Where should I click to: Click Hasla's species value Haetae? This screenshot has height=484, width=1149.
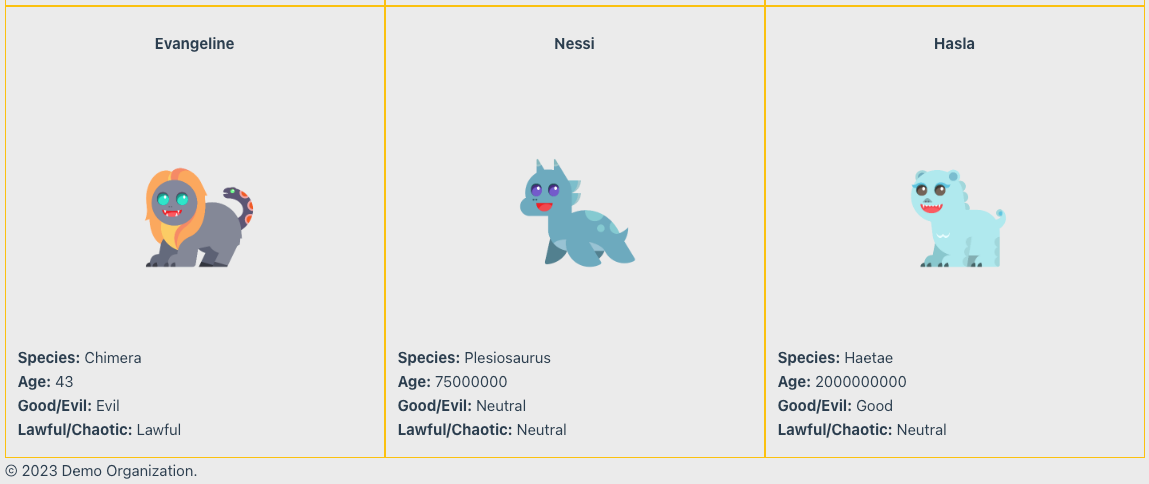coord(868,358)
